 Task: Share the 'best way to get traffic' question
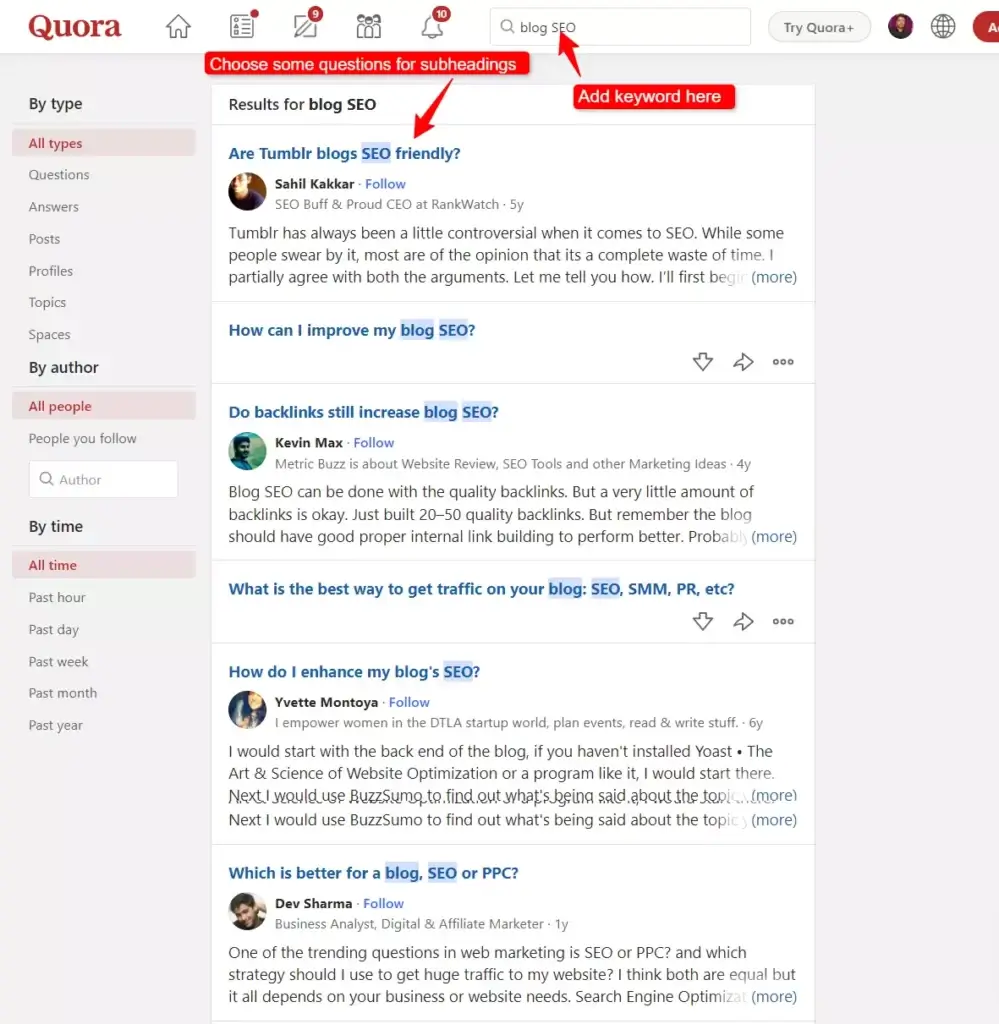click(x=743, y=621)
